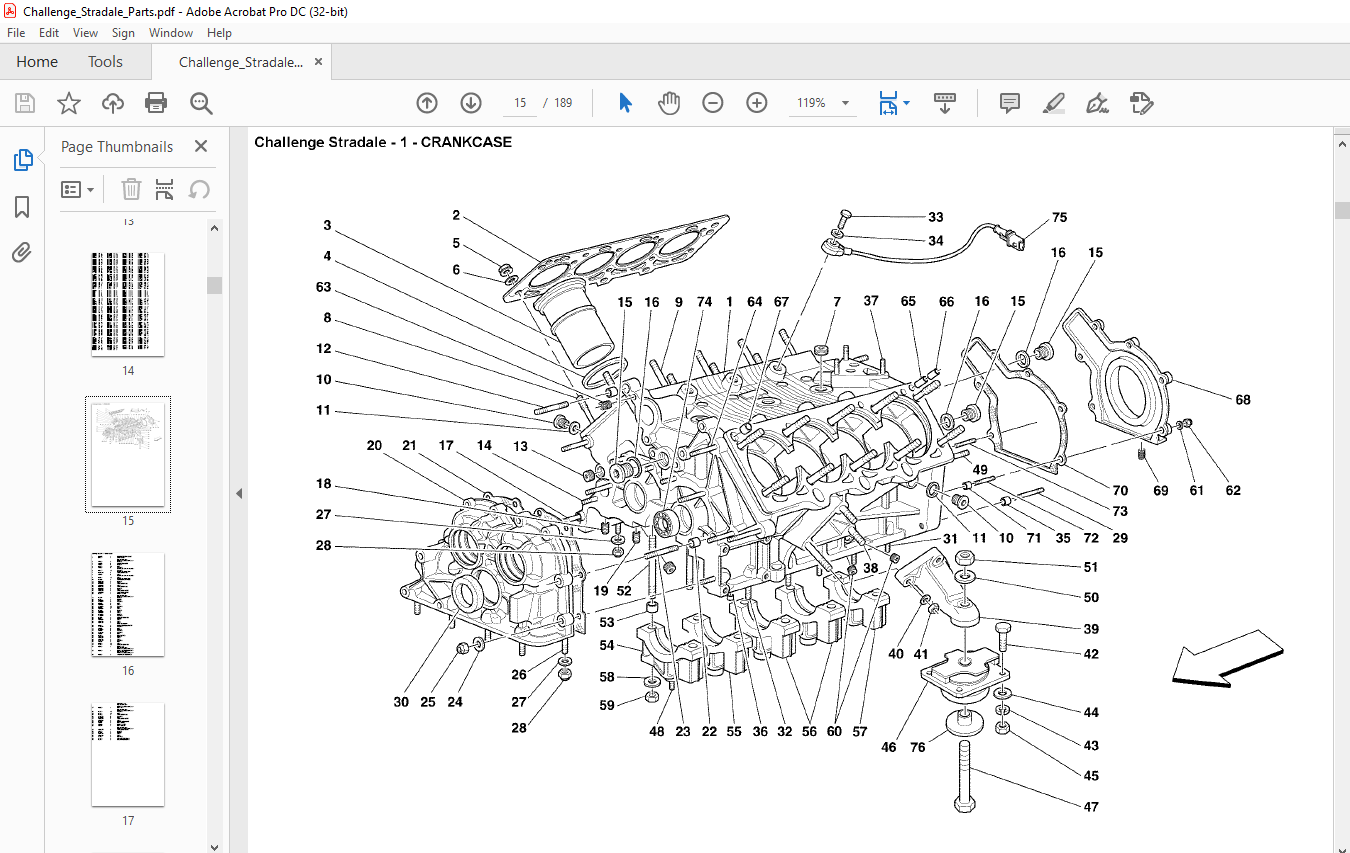Click the document scroll up arrow

click(1342, 143)
